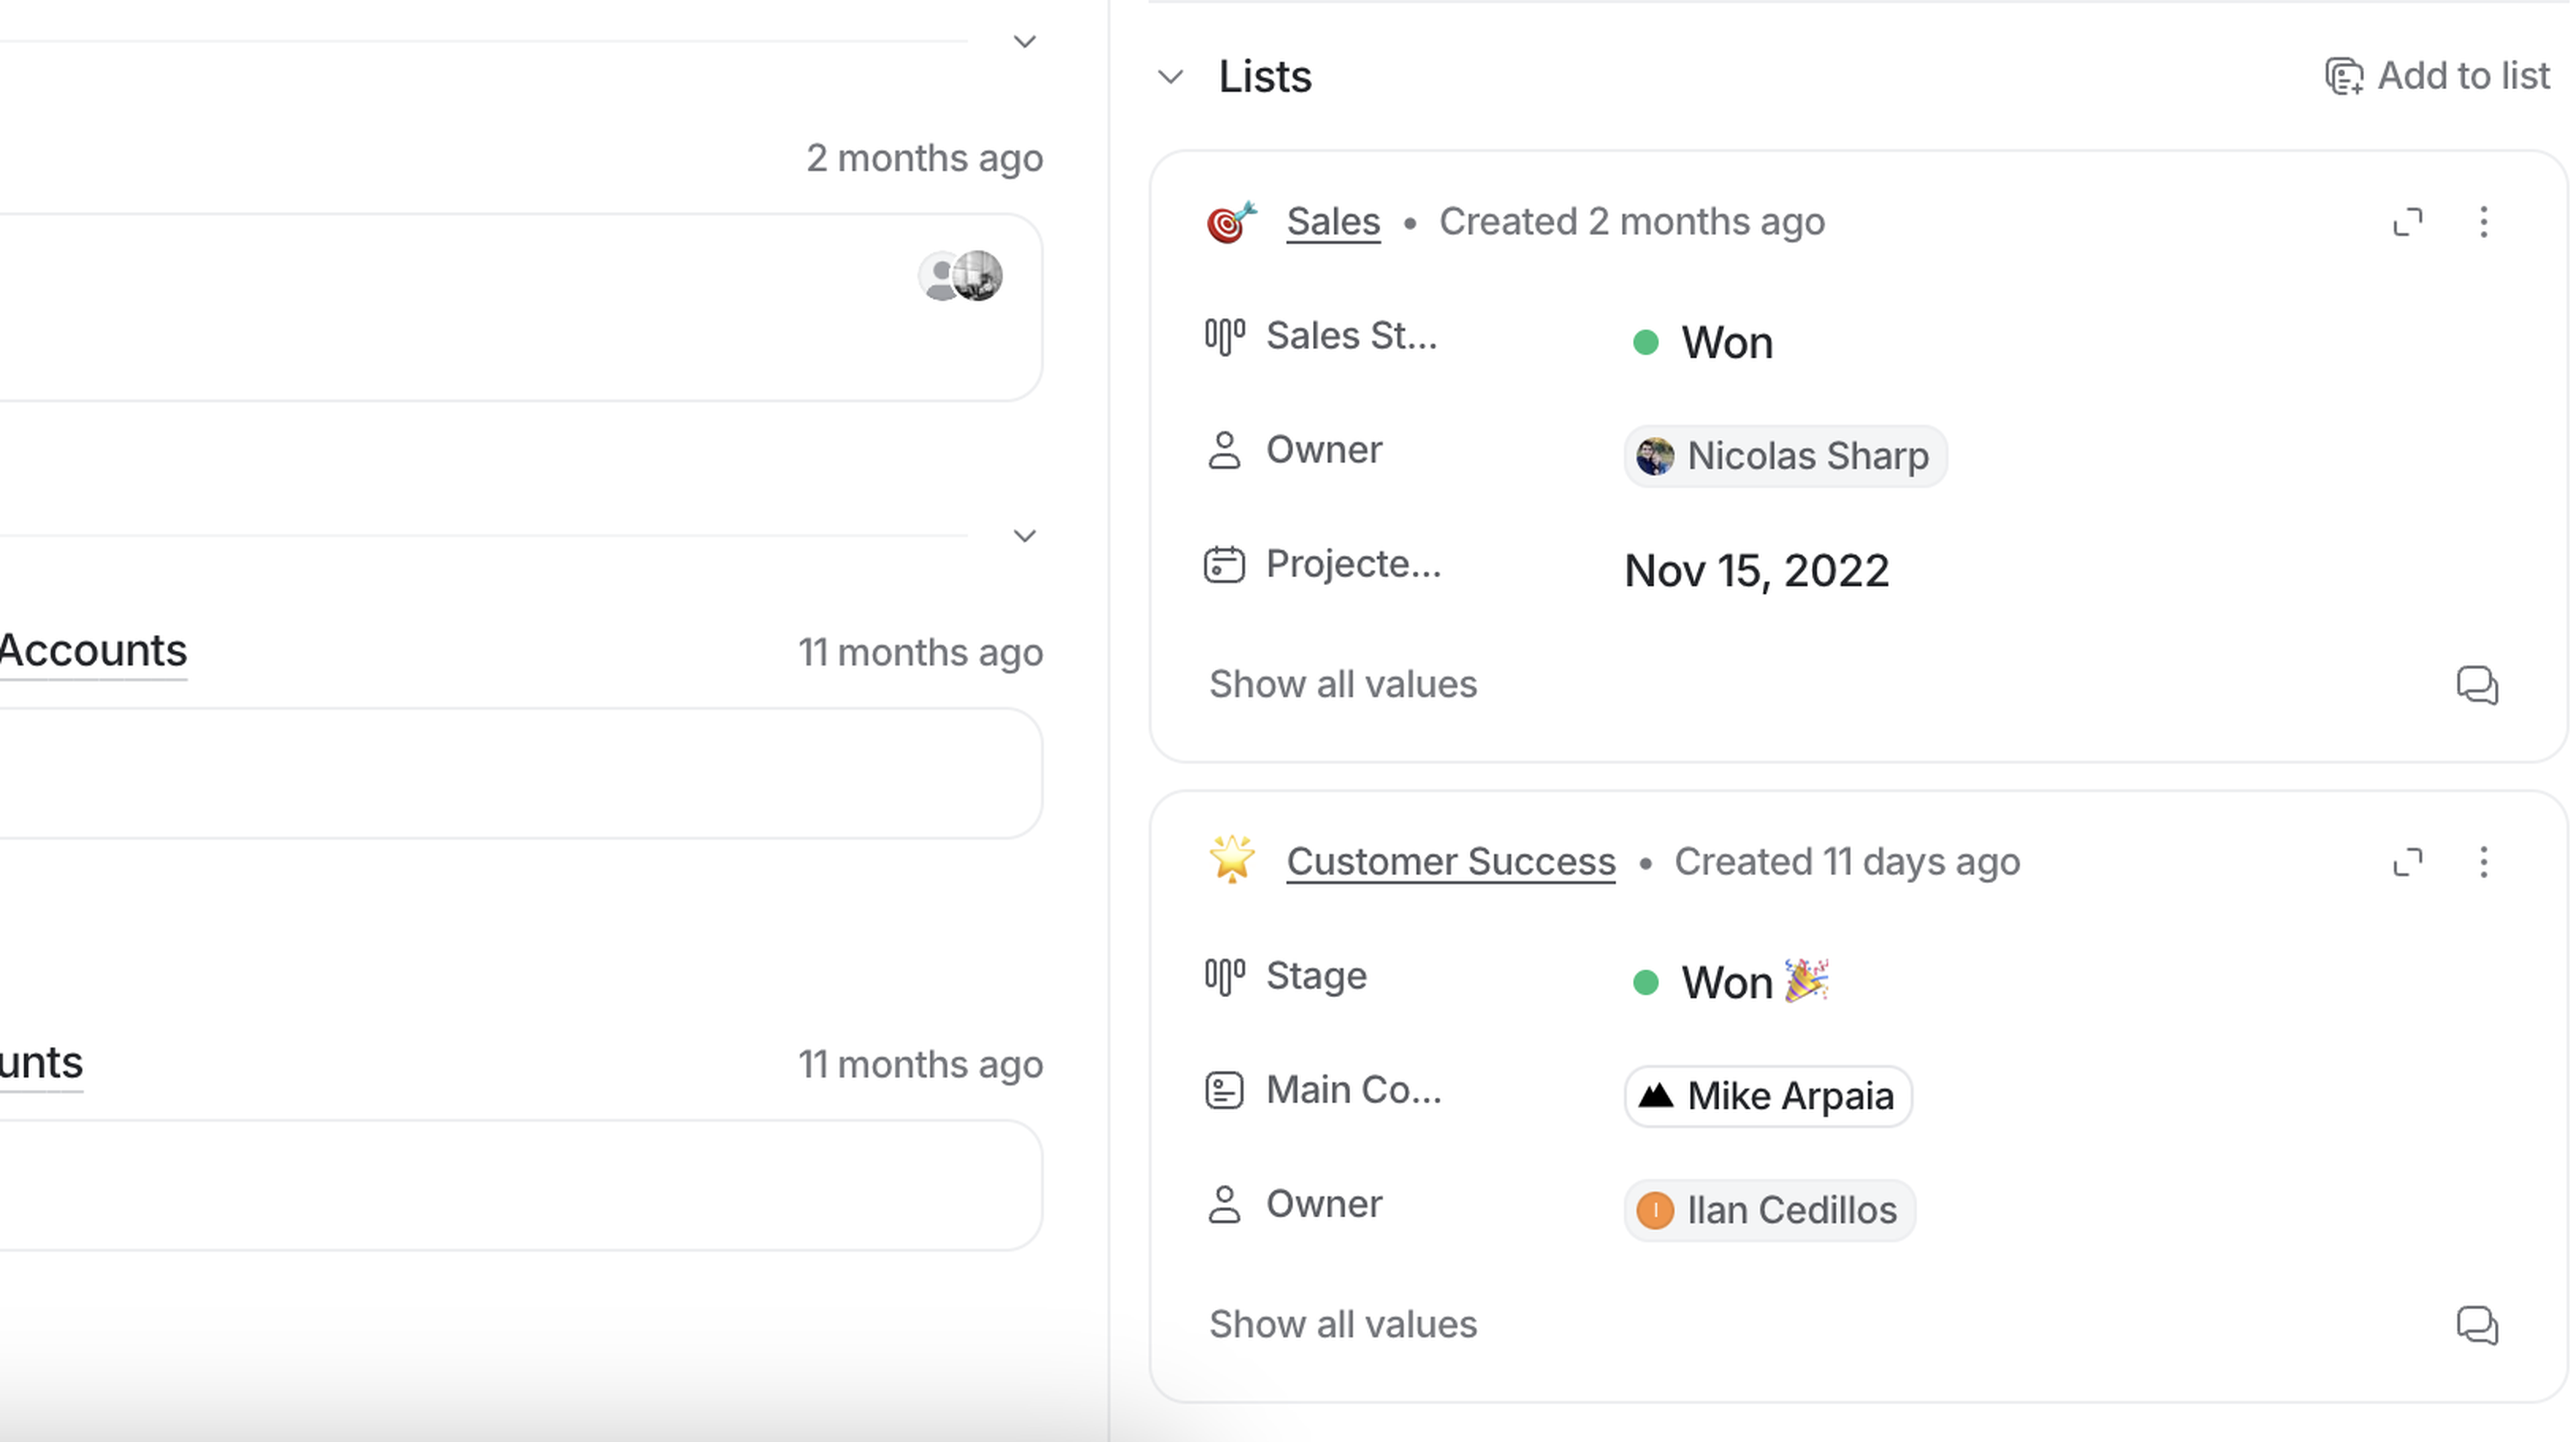
Task: Select Nicolas Sharp owner chip
Action: (x=1785, y=456)
